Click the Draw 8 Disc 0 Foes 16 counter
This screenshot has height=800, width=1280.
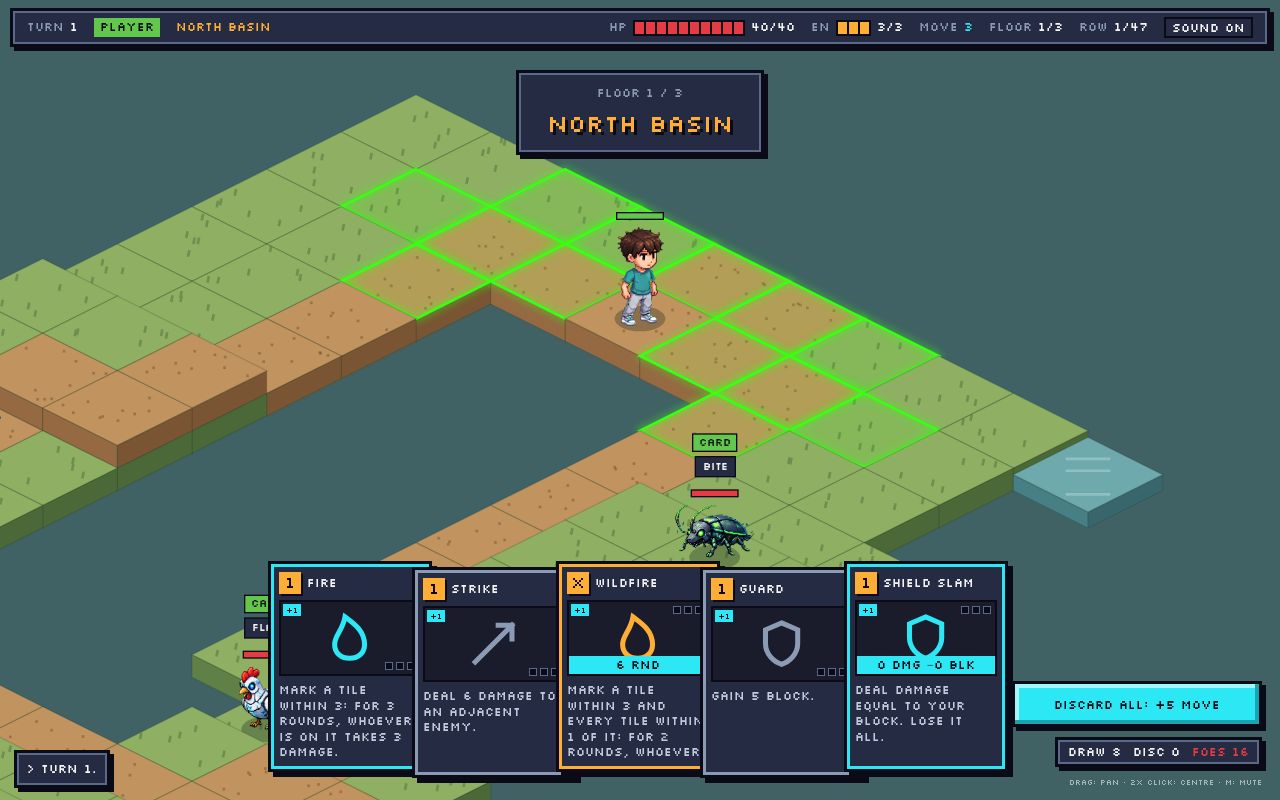point(1159,752)
